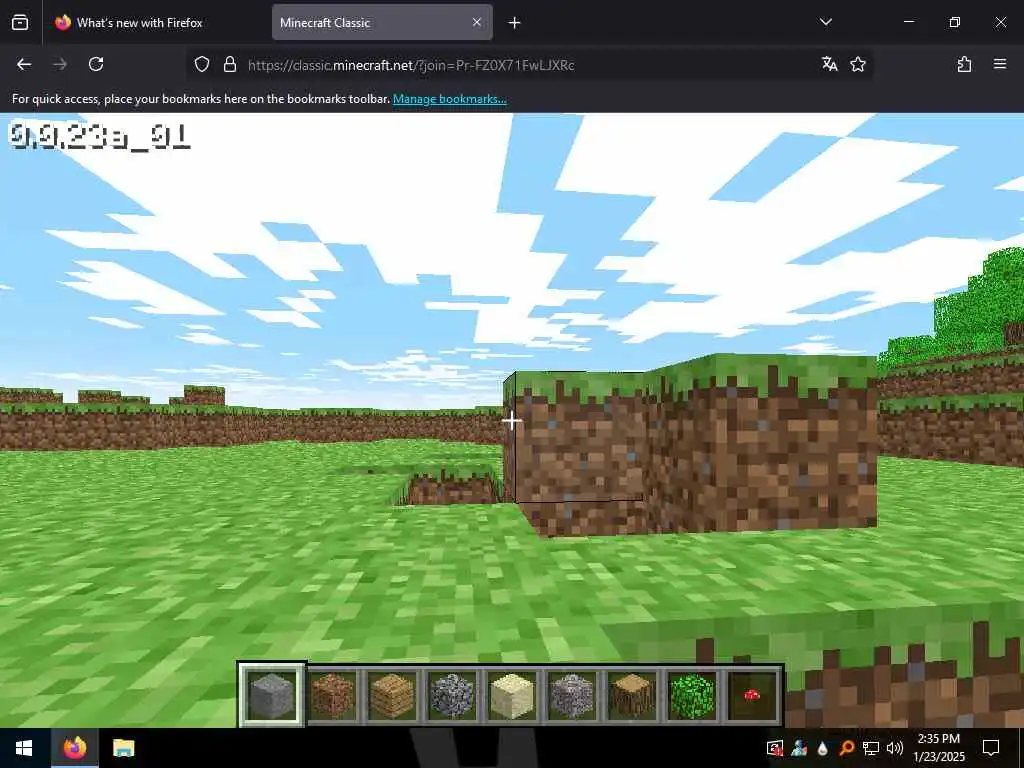Open the notification center icon
This screenshot has height=768, width=1024.
point(991,748)
